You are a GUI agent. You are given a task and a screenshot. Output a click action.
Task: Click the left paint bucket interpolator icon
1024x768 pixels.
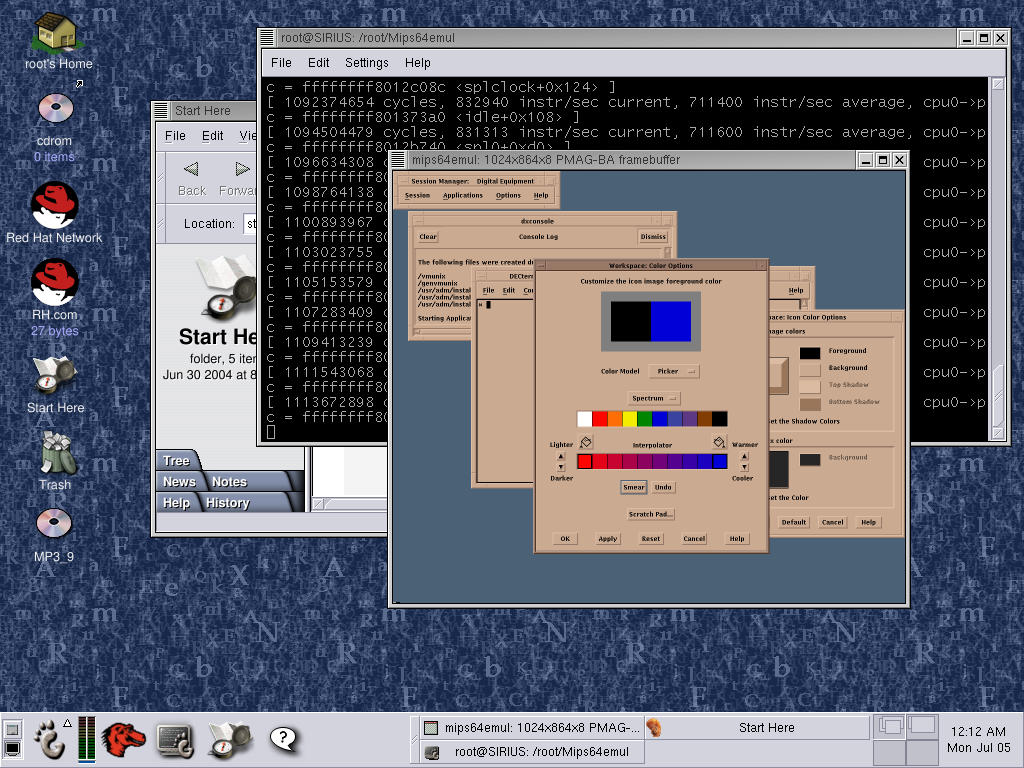(586, 441)
